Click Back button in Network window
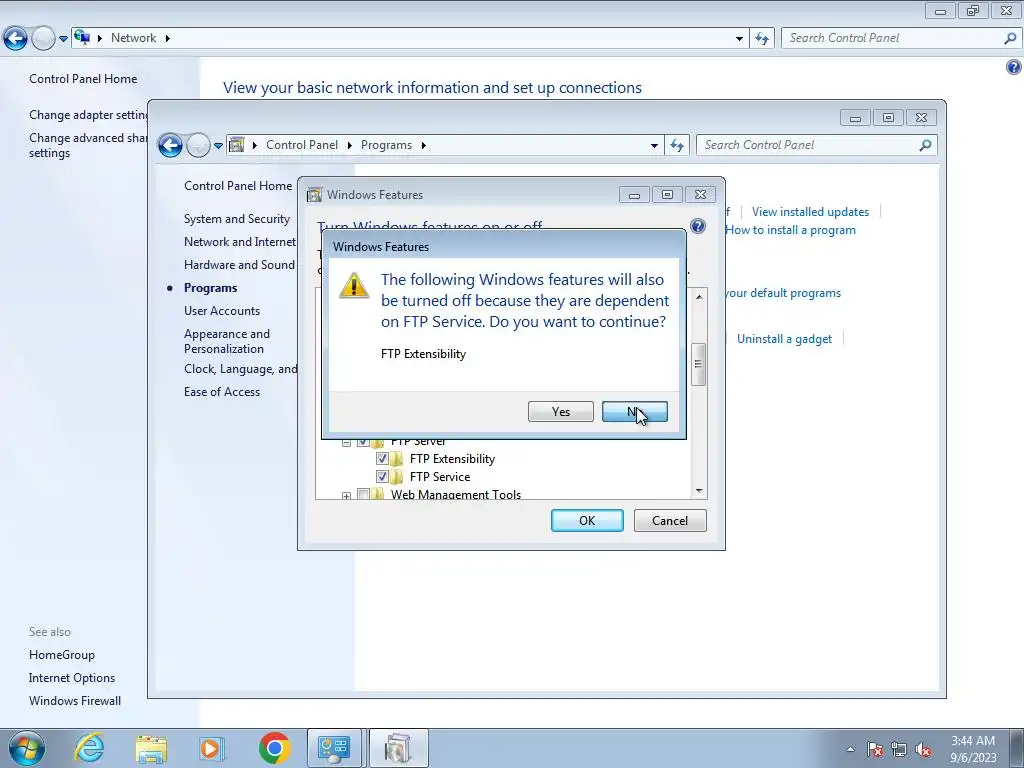The image size is (1024, 768). click(x=16, y=38)
